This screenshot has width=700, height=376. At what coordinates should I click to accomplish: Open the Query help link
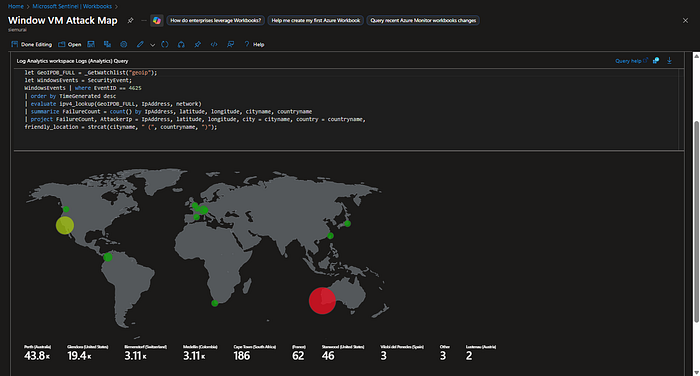631,61
